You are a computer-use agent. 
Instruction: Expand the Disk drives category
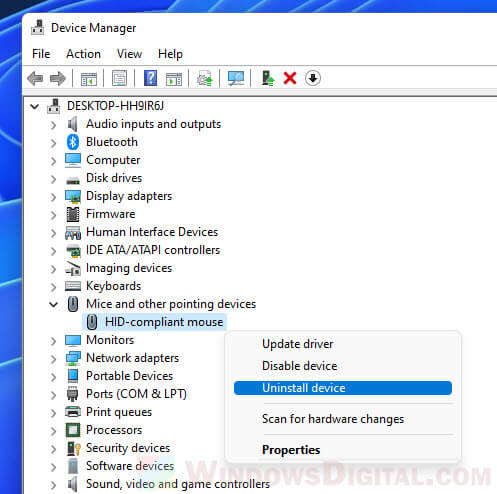tap(53, 179)
